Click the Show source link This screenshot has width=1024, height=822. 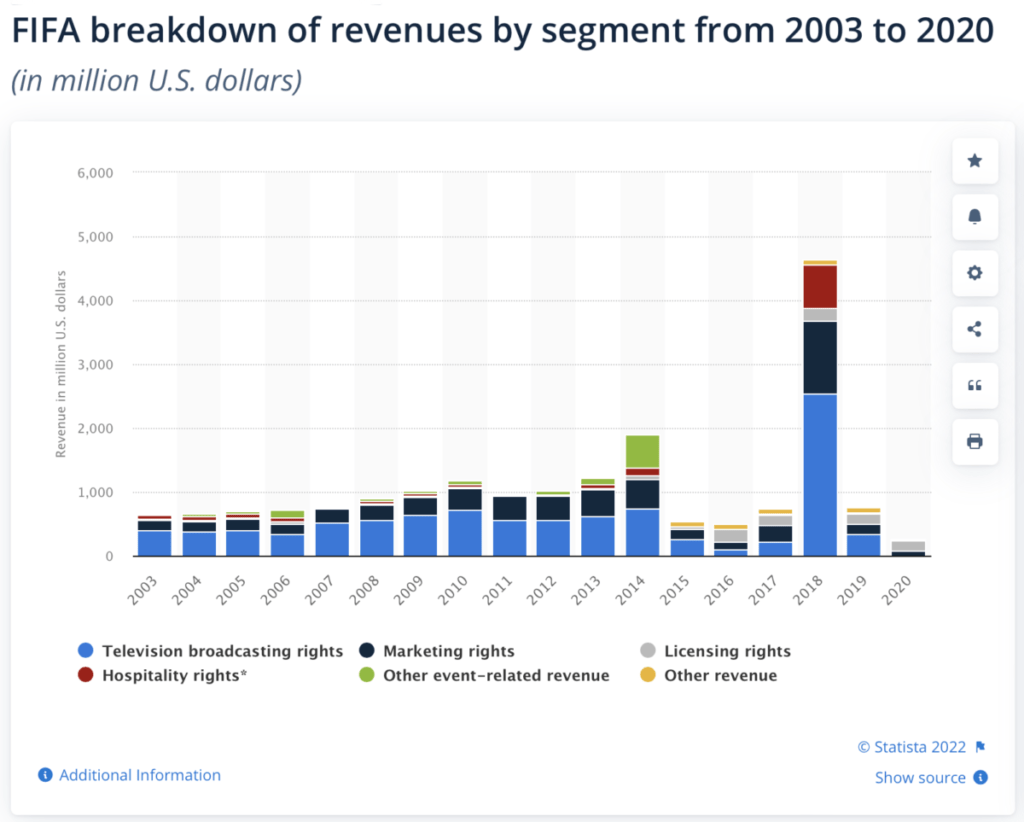[920, 778]
